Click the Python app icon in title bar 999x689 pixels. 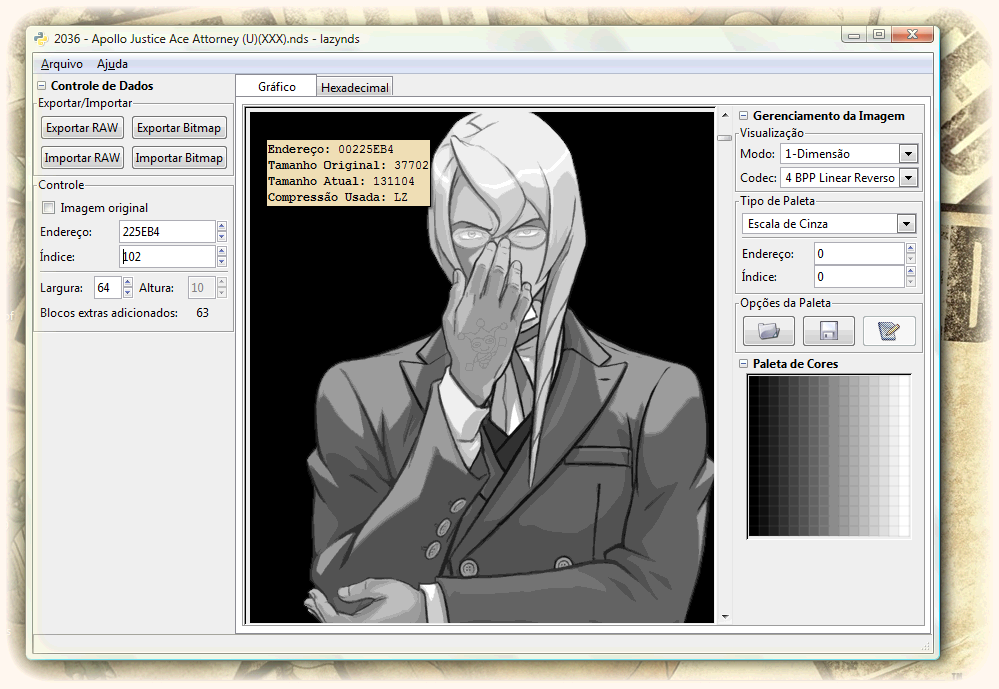point(41,39)
